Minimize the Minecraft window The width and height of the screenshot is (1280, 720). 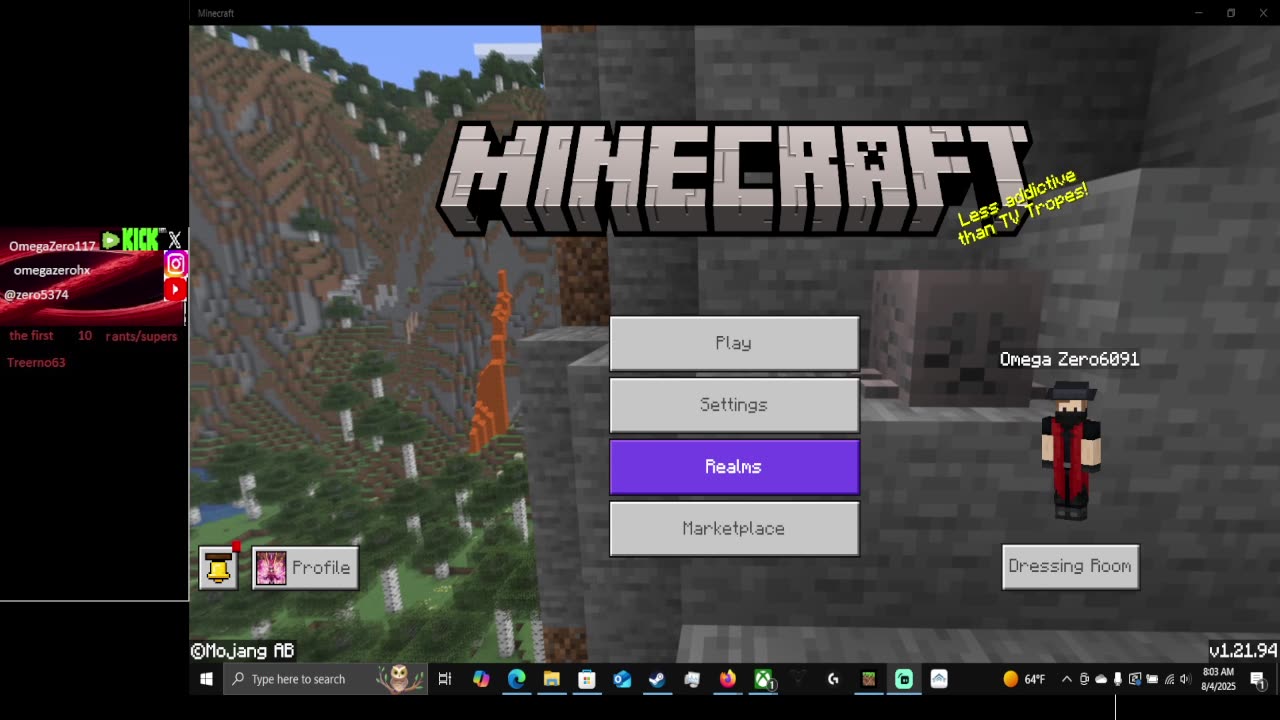tap(1198, 13)
